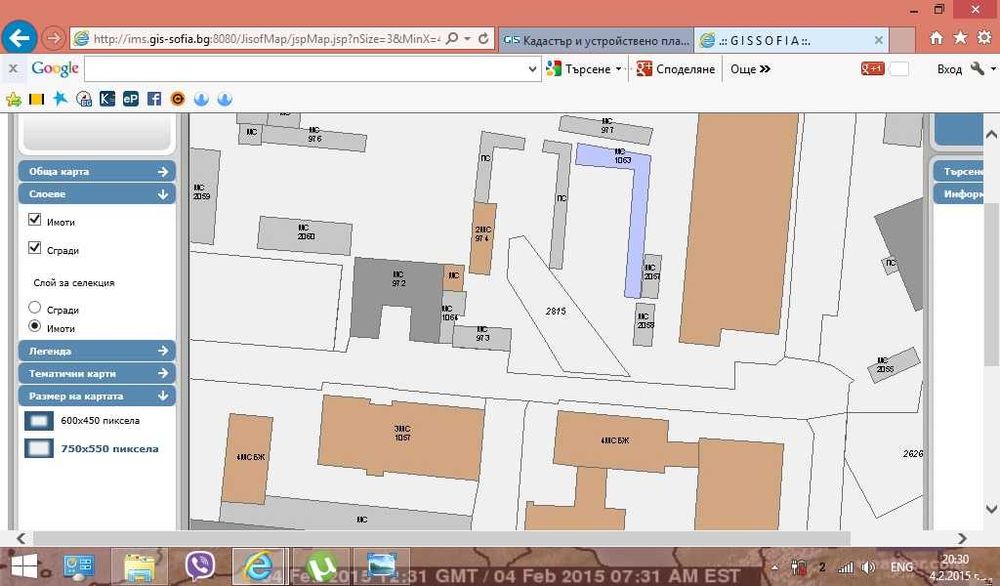Close the GISSOFIA tab
Viewport: 1000px width, 586px height.
(878, 40)
